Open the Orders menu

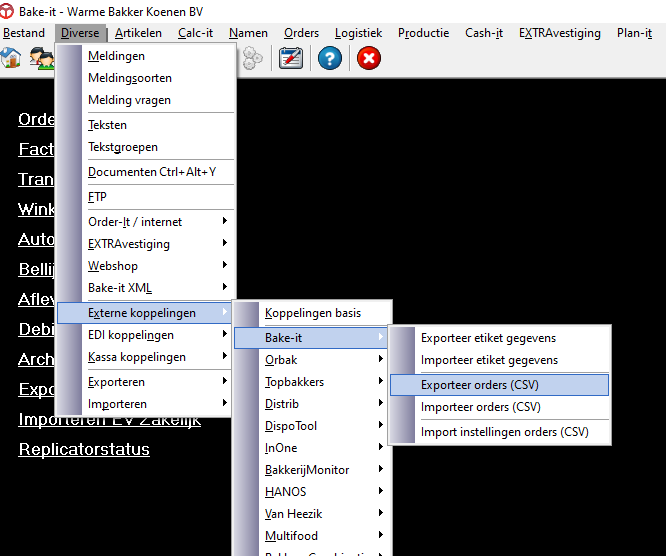click(301, 33)
